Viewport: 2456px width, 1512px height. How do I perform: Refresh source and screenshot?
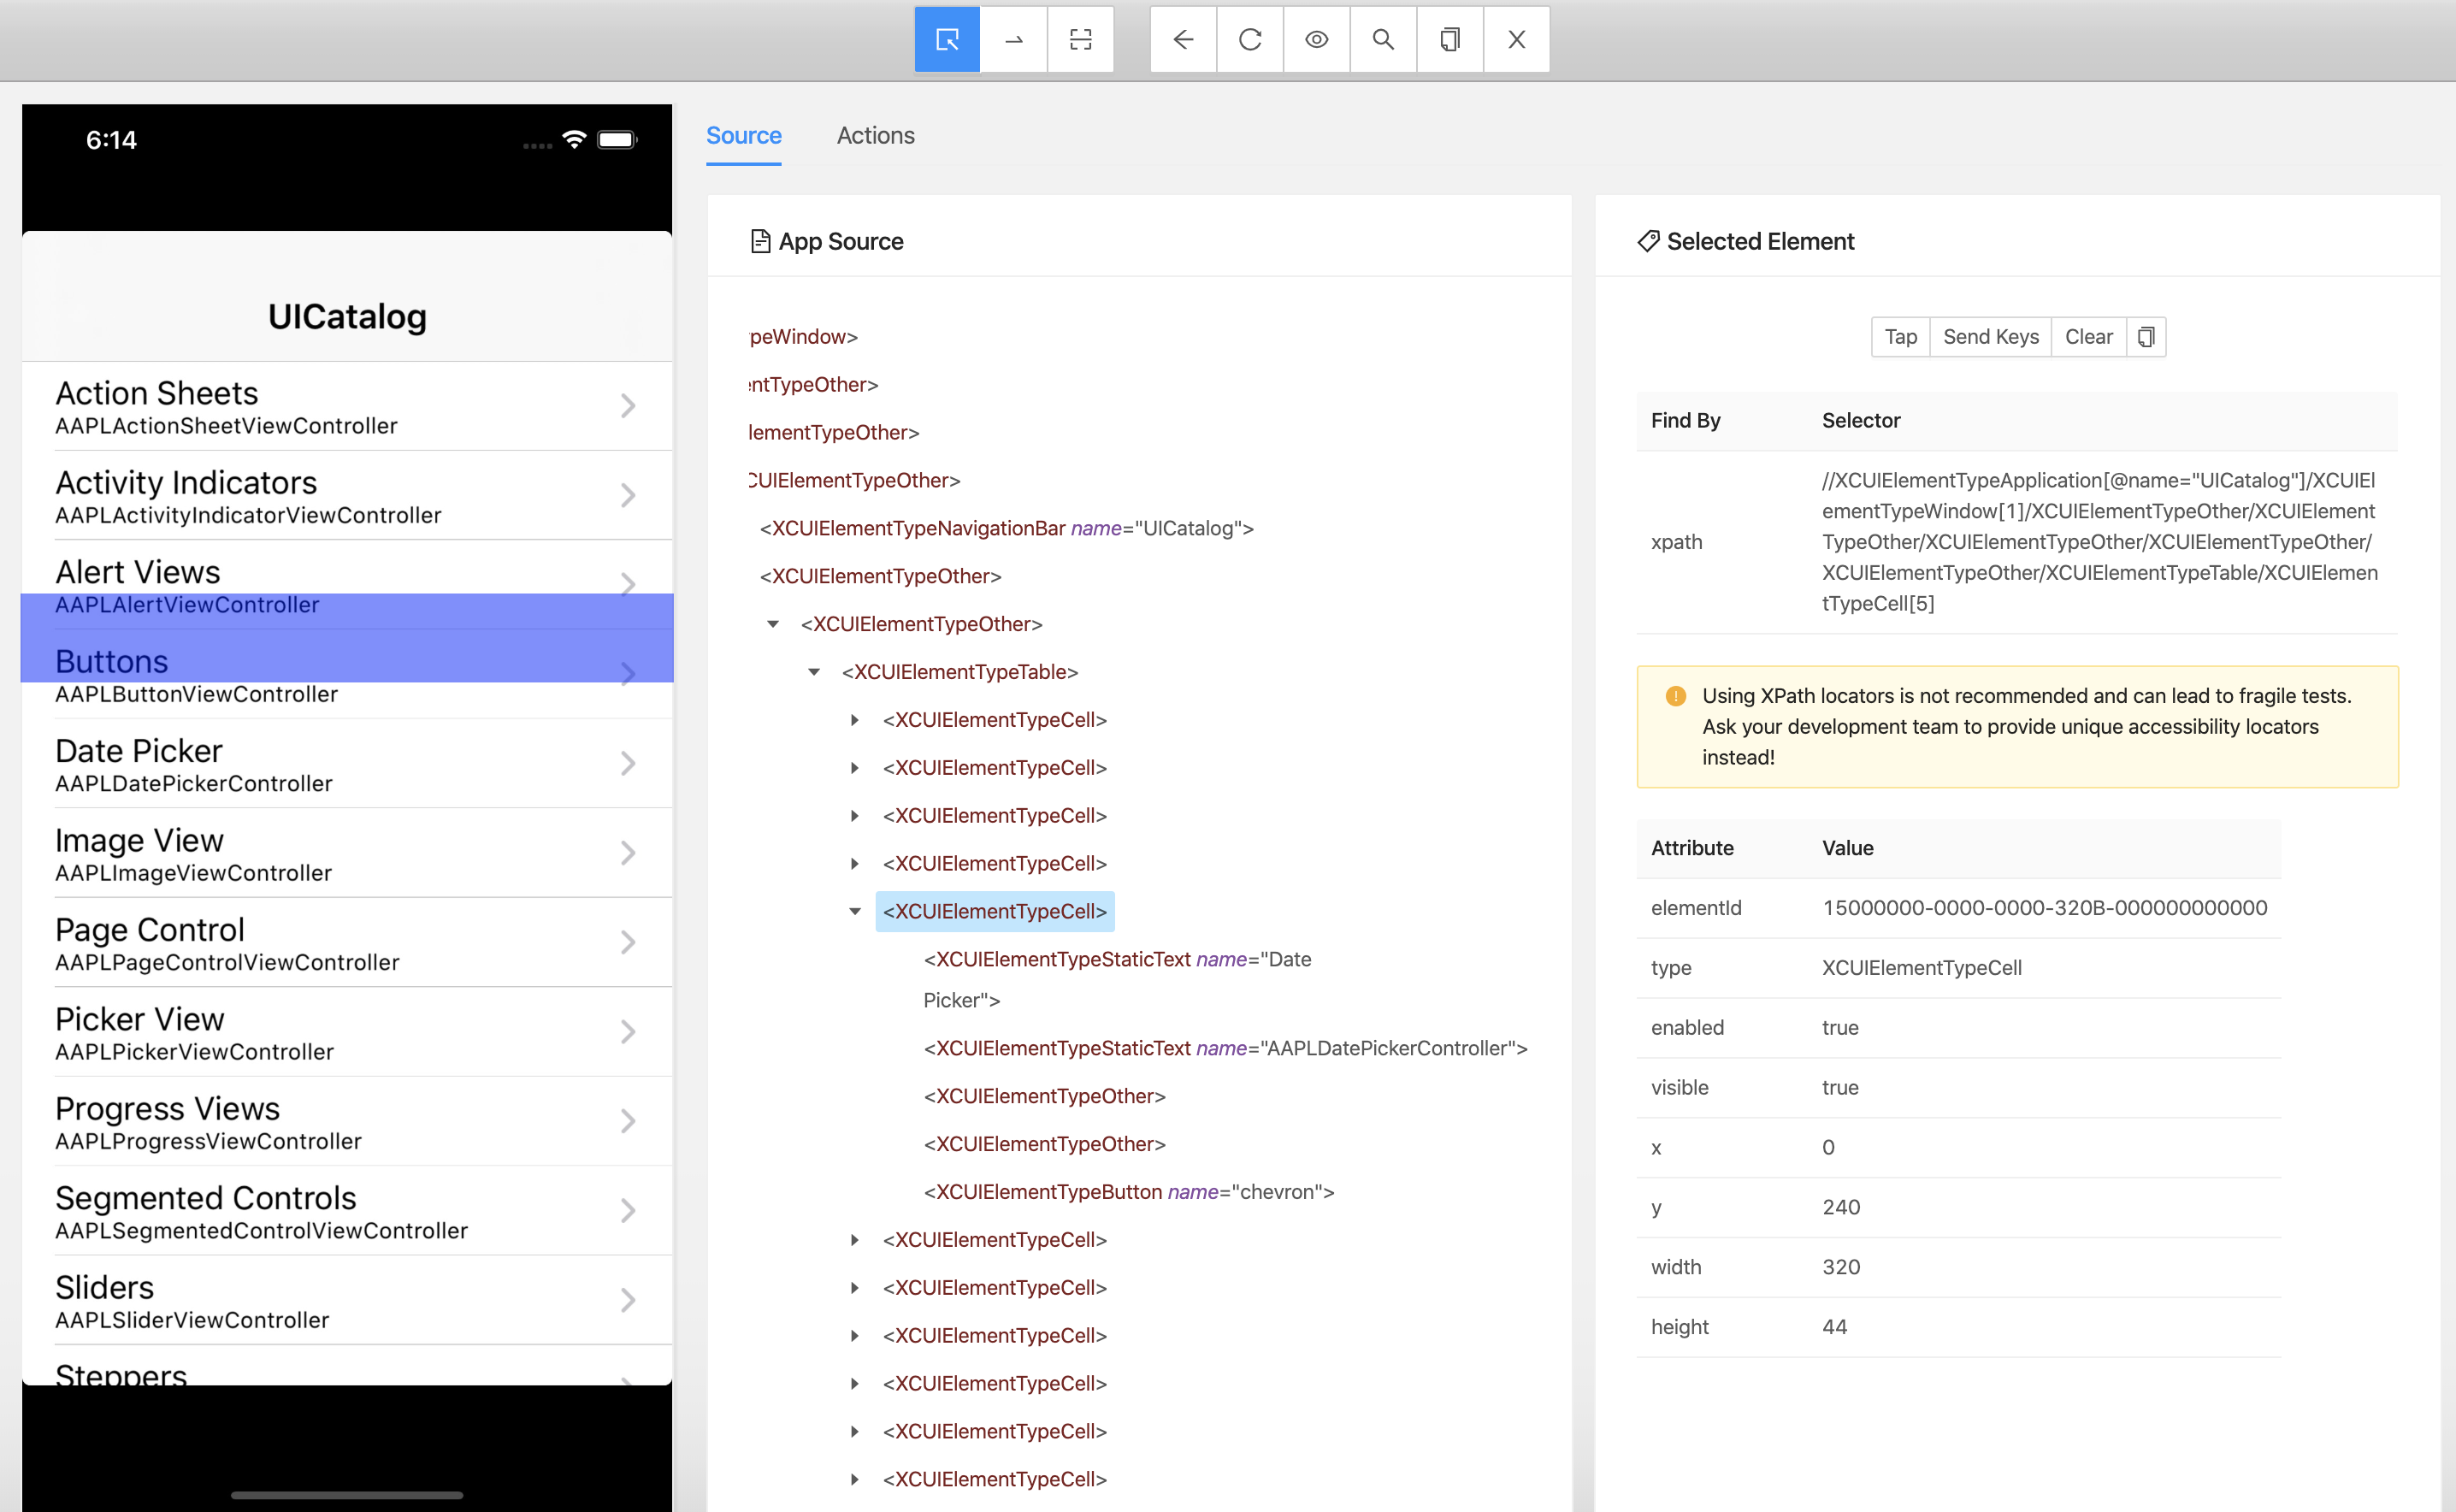tap(1250, 39)
